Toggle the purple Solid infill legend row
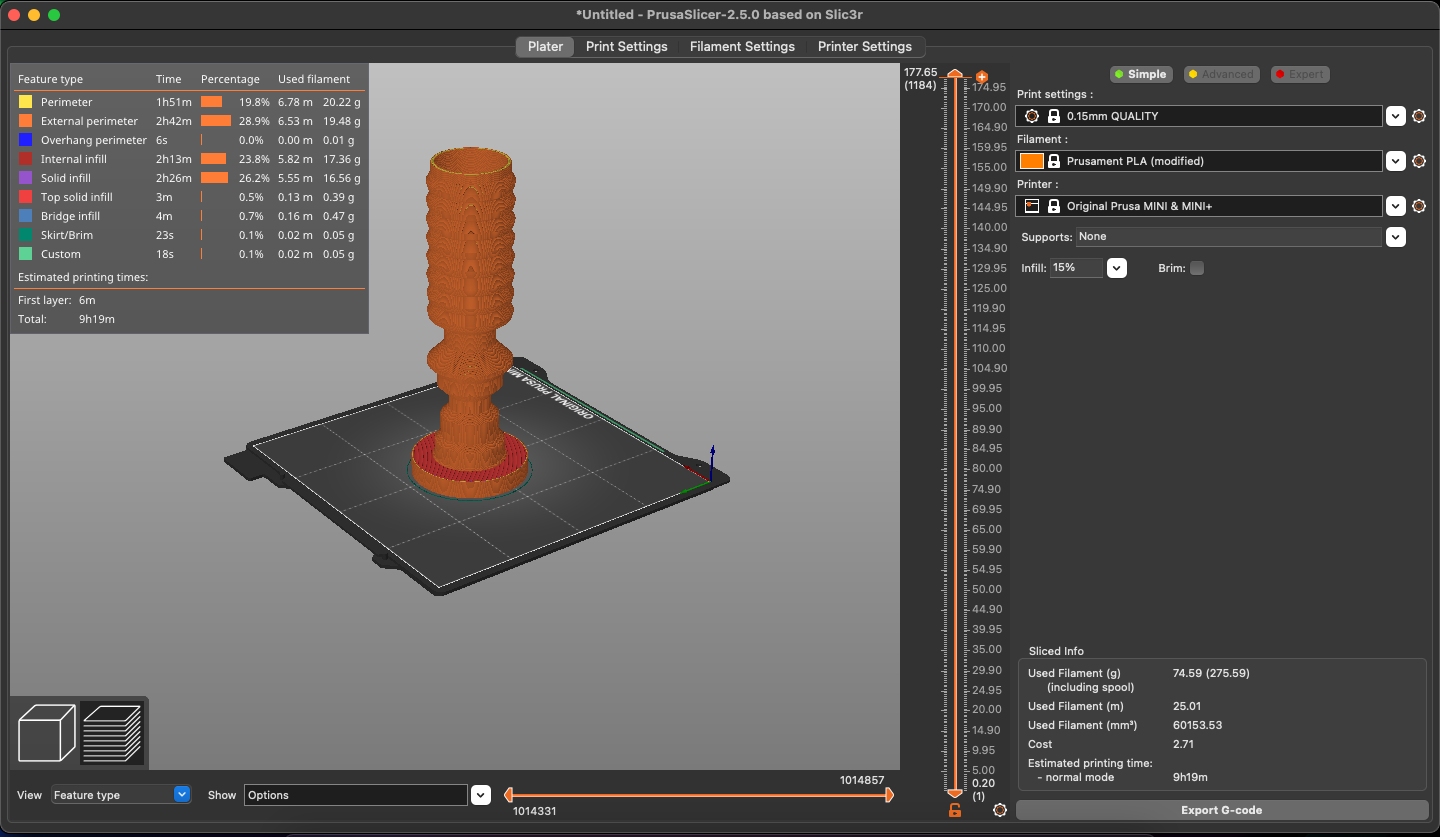The height and width of the screenshot is (837, 1440). click(x=189, y=178)
